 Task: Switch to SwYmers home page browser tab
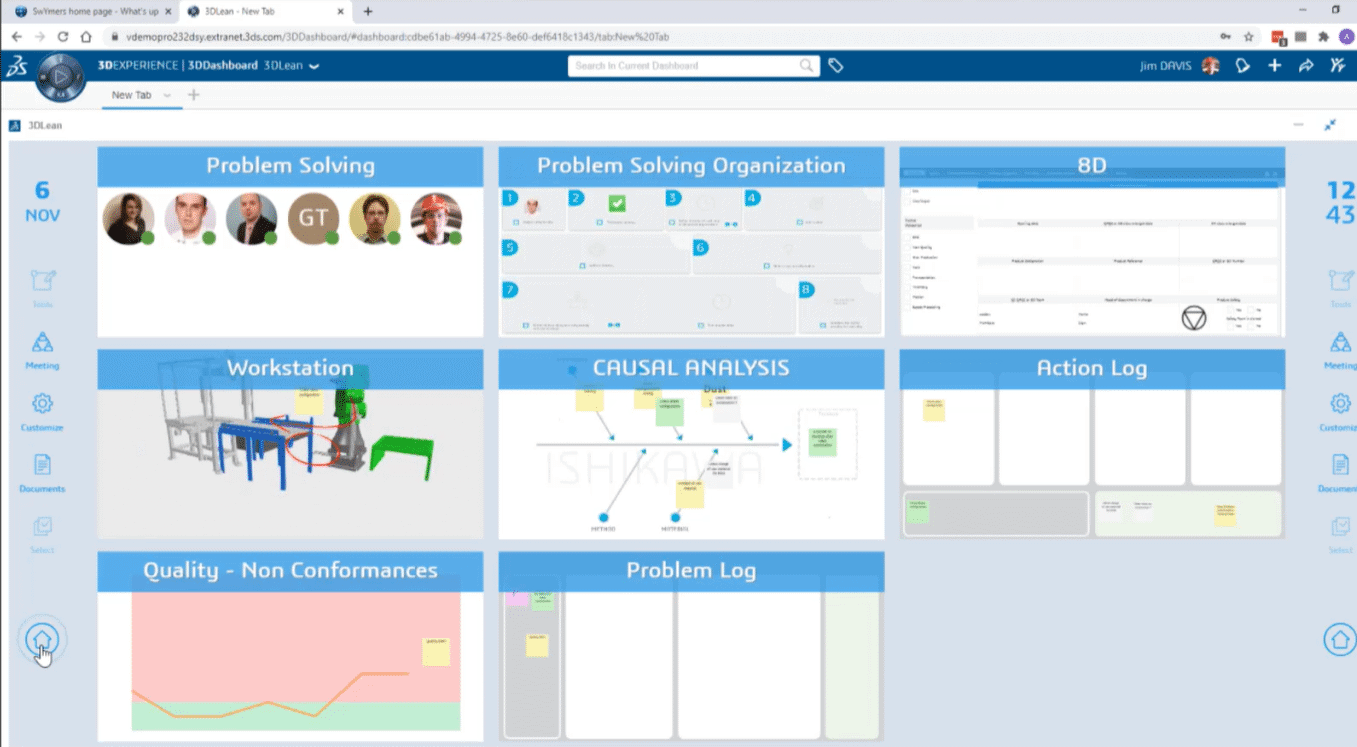[x=86, y=11]
